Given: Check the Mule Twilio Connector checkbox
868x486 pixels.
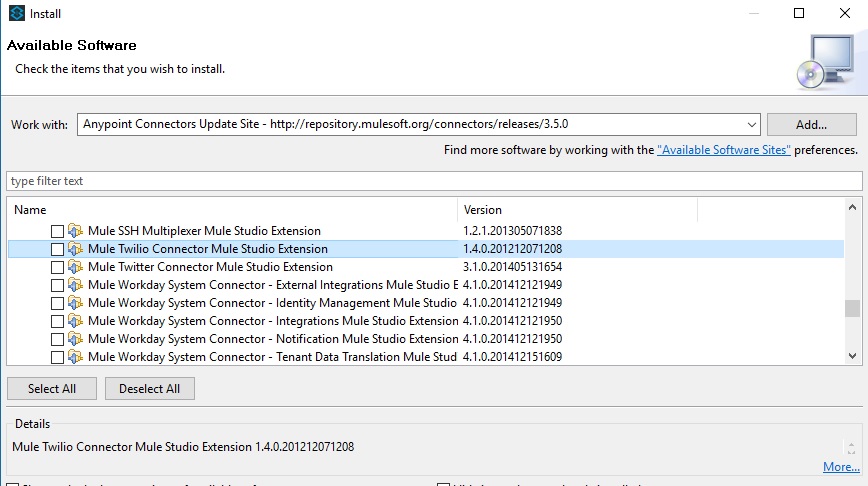Looking at the screenshot, I should pyautogui.click(x=57, y=249).
